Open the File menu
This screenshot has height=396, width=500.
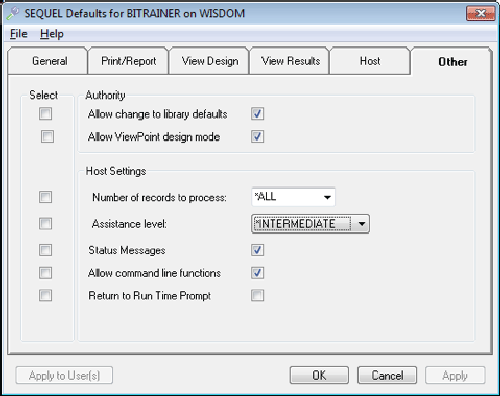19,34
